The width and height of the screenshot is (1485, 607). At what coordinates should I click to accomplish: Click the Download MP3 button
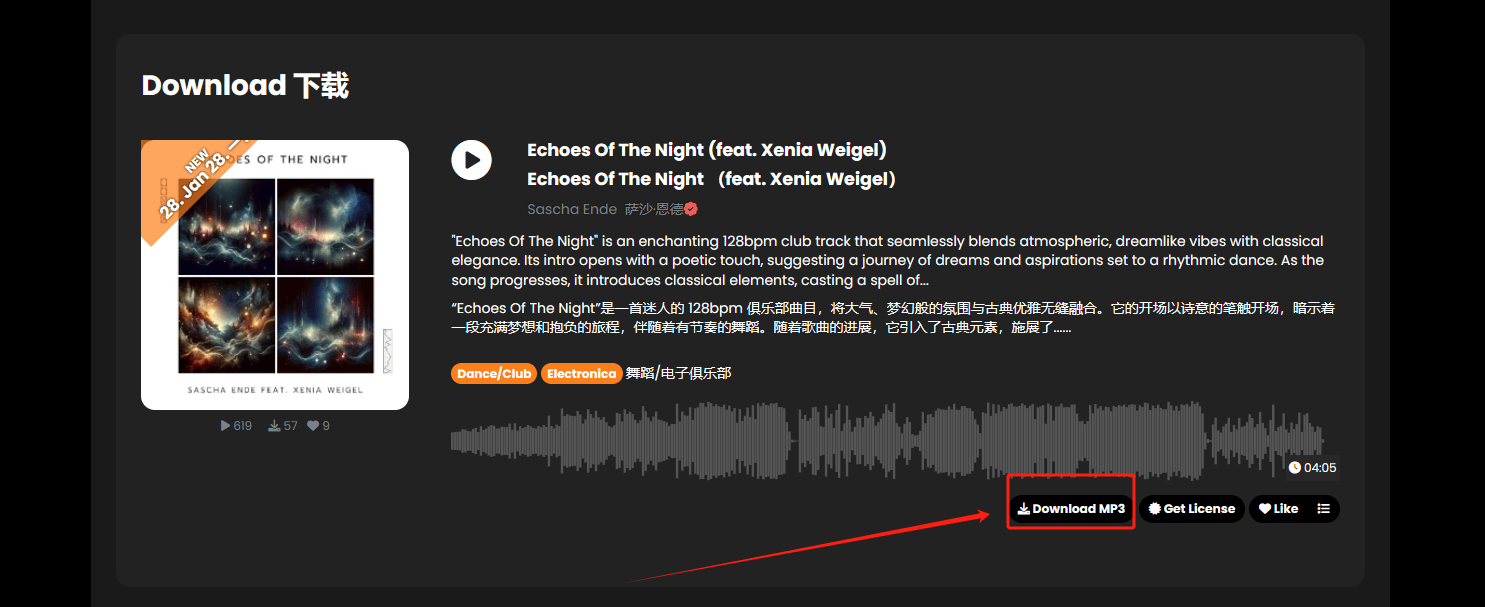(1071, 509)
